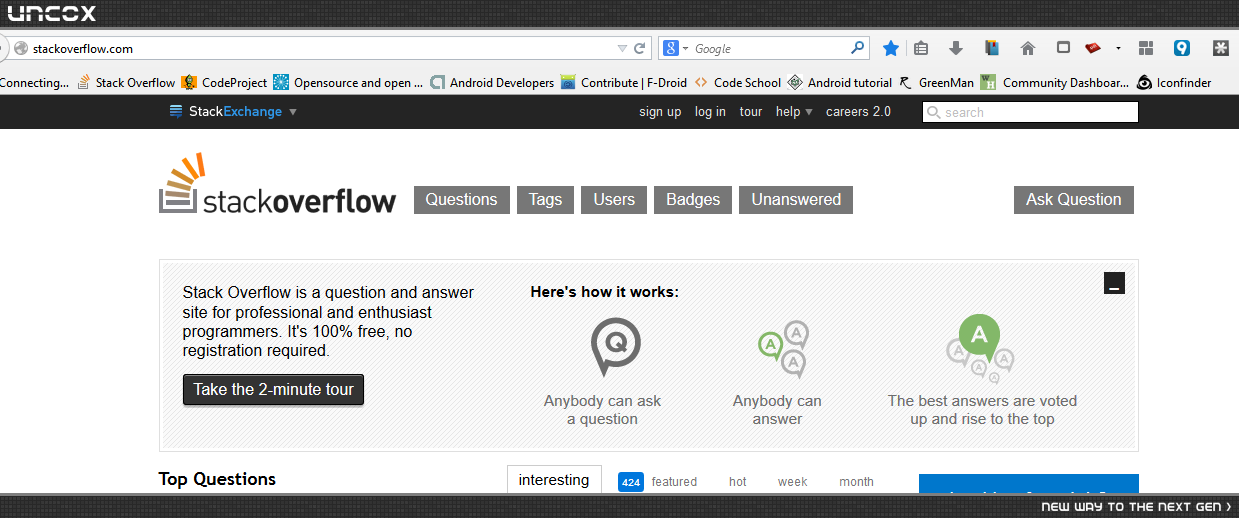Click the colored books toolbar icon
Viewport: 1239px width, 518px height.
pos(992,48)
